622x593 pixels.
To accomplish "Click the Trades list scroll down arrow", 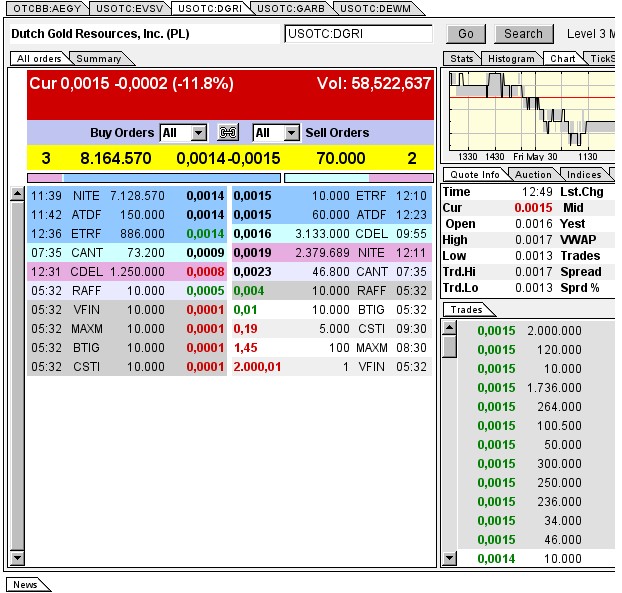I will (449, 558).
